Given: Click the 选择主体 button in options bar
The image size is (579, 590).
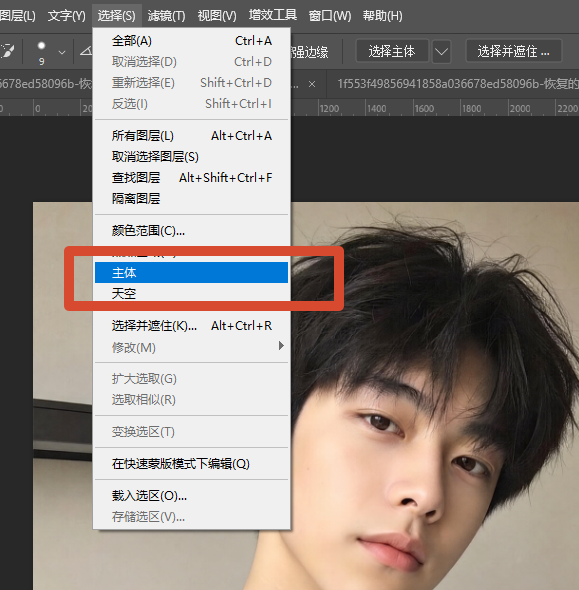Looking at the screenshot, I should pyautogui.click(x=392, y=51).
